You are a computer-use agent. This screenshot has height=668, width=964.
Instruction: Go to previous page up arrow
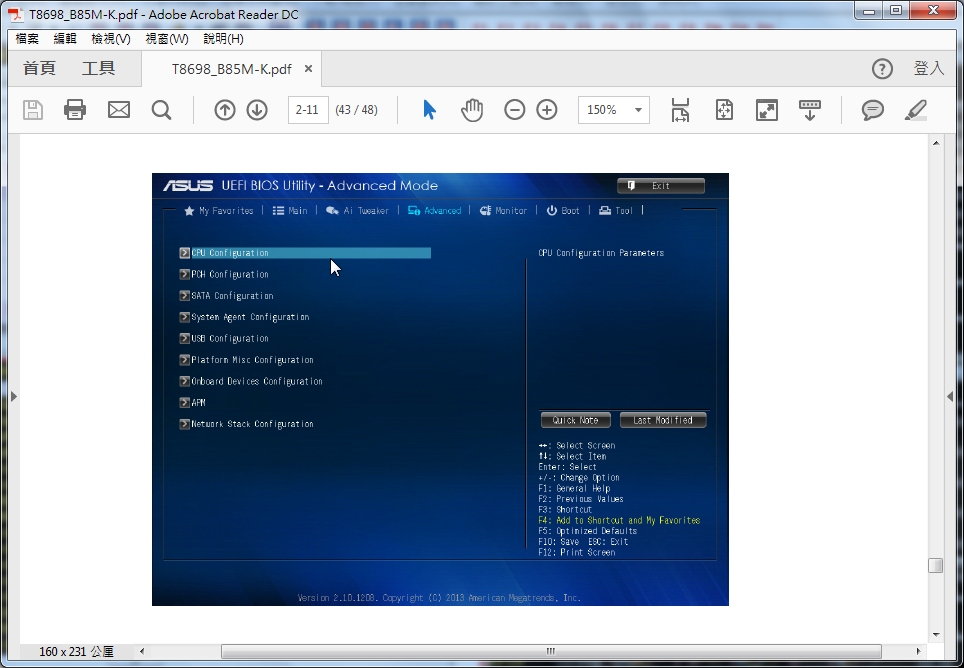click(x=225, y=110)
